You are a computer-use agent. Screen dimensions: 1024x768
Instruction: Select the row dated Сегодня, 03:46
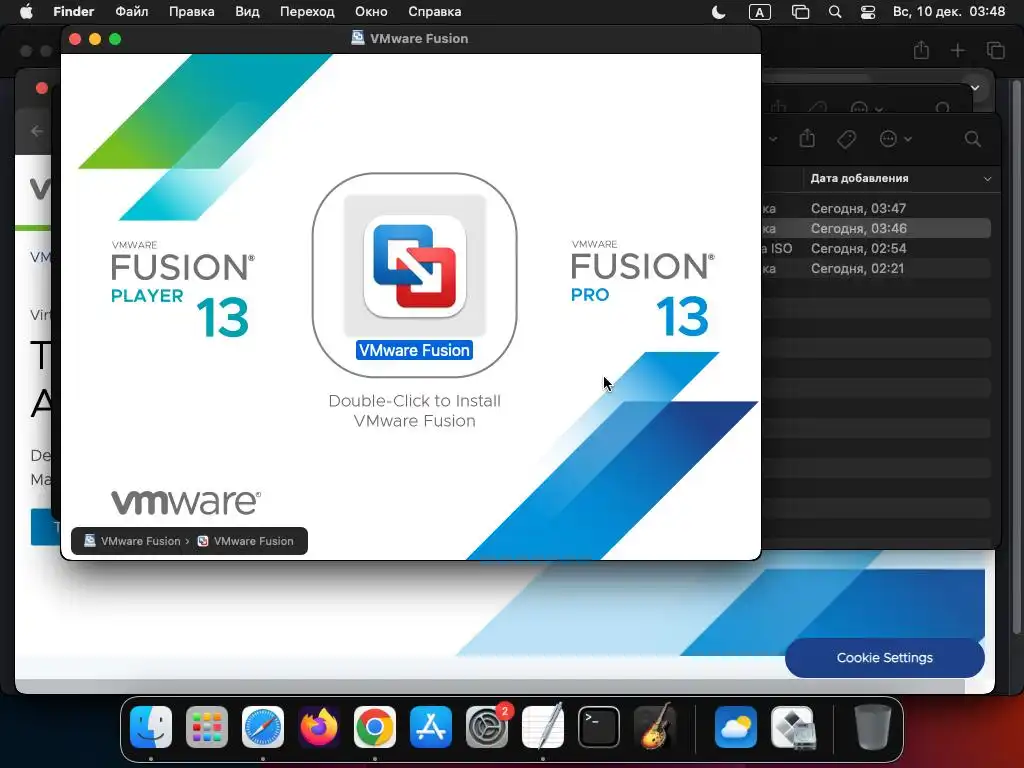pos(877,229)
